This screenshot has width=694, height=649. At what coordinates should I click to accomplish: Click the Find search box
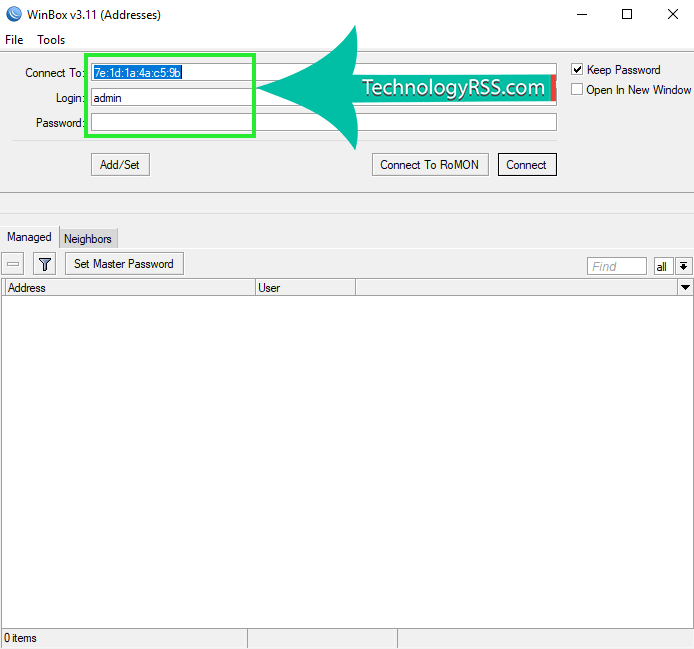pyautogui.click(x=616, y=266)
